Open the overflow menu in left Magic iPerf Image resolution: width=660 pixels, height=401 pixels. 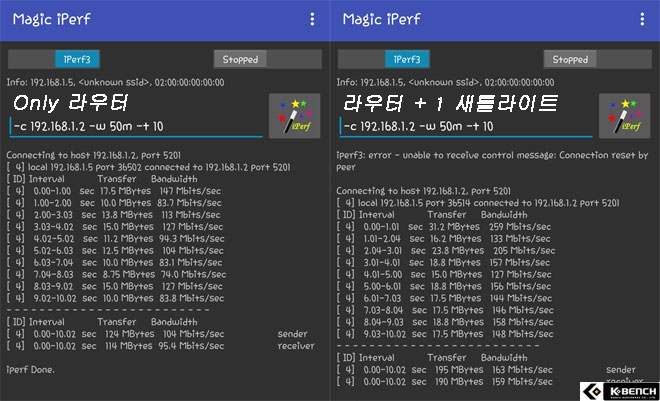[x=312, y=19]
